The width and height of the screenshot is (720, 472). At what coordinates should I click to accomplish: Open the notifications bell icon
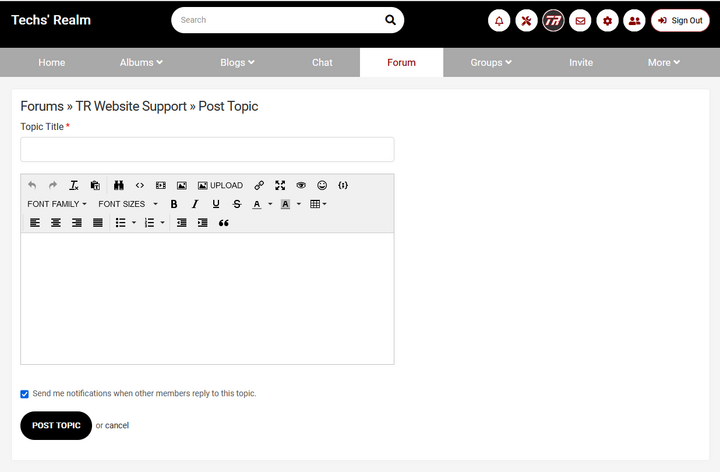[499, 21]
